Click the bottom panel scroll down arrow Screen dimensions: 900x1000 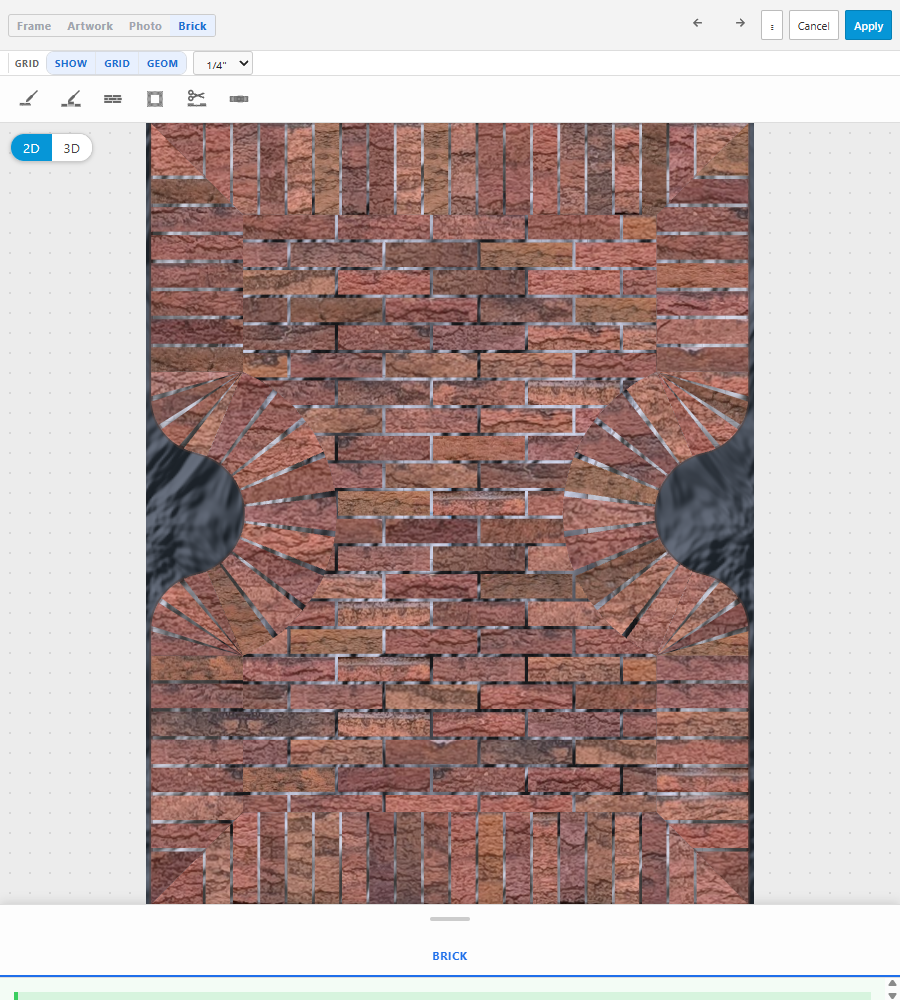(x=892, y=996)
